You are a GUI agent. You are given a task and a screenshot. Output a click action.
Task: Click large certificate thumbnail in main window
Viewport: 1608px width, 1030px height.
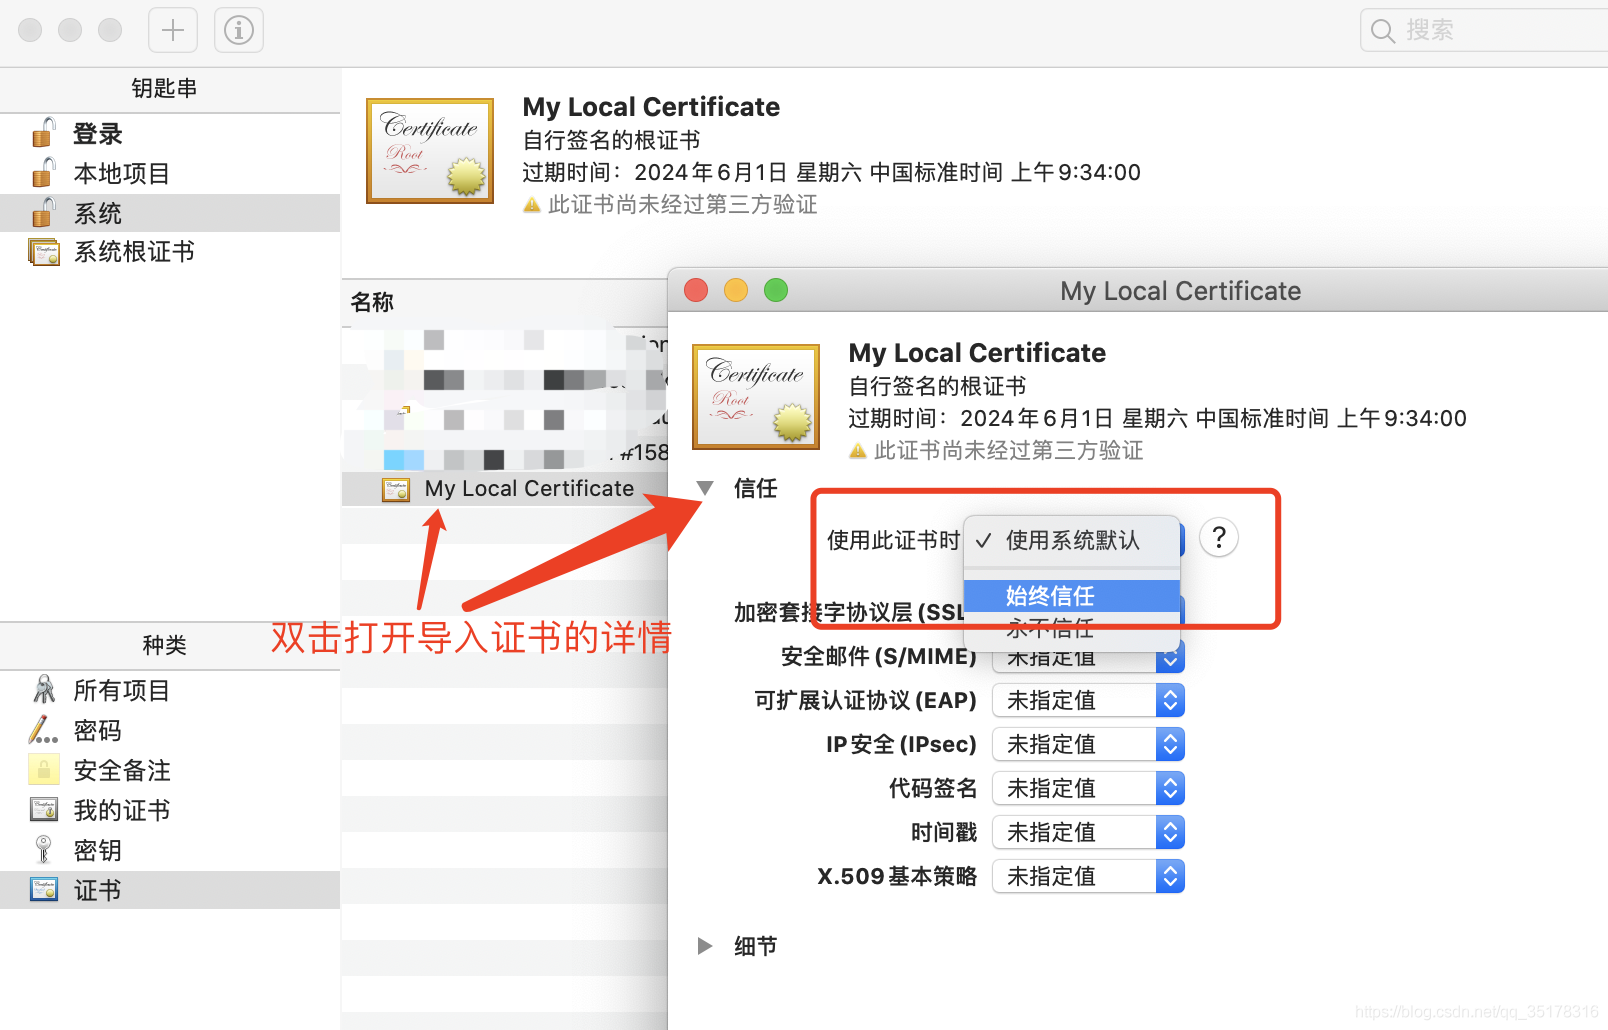430,151
